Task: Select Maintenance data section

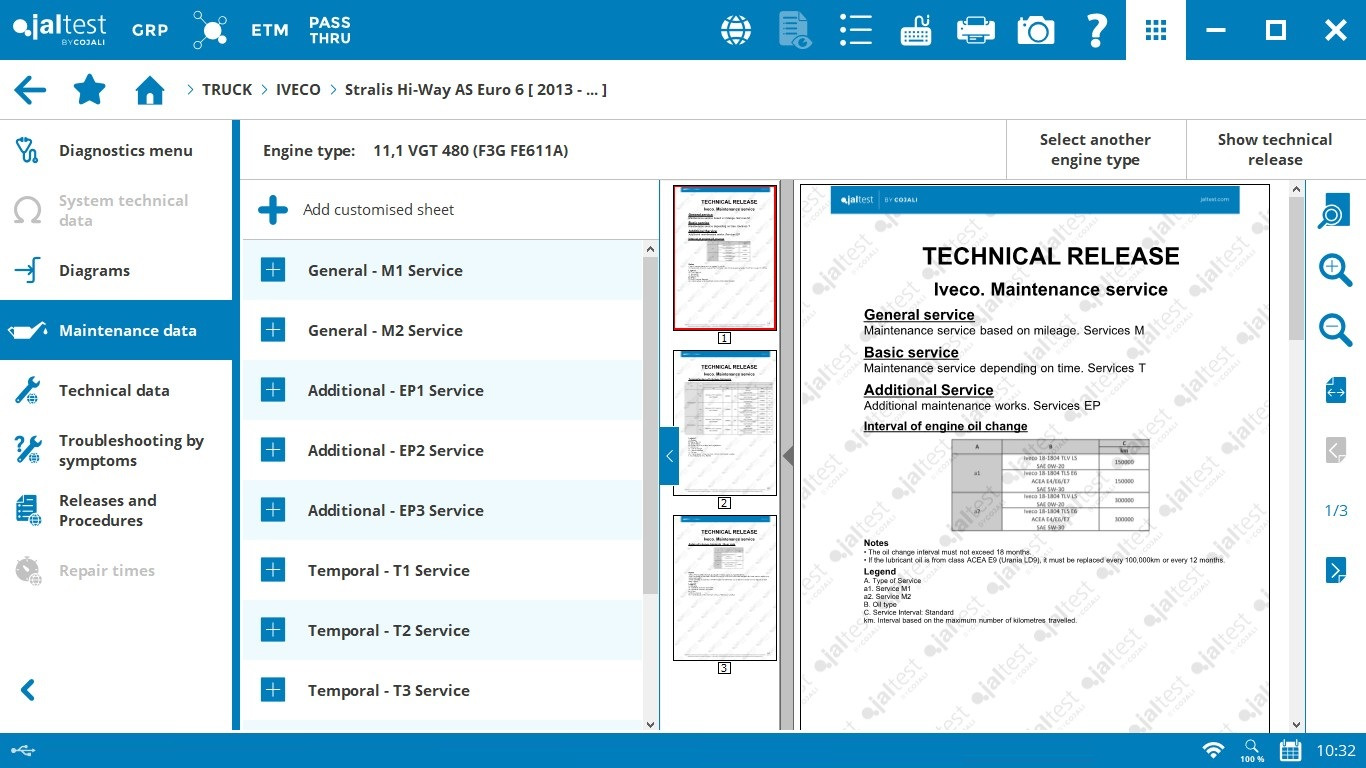Action: tap(116, 330)
